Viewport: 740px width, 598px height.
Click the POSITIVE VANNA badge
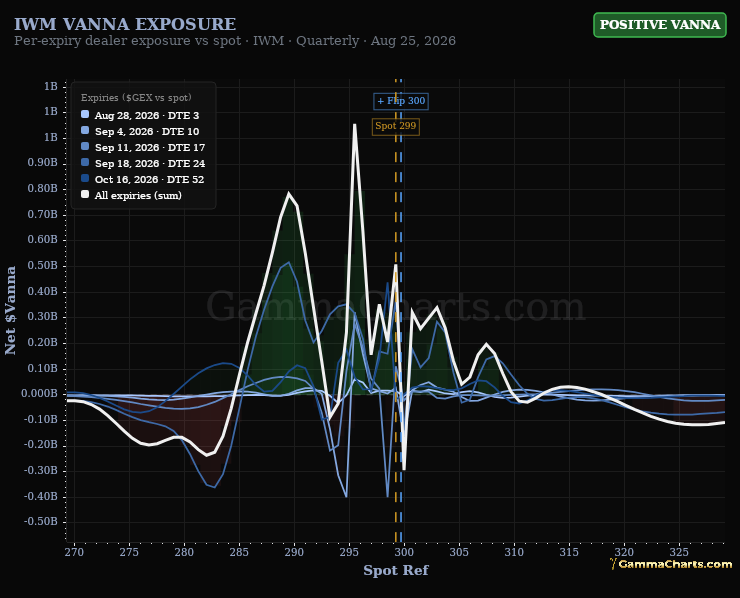[659, 25]
